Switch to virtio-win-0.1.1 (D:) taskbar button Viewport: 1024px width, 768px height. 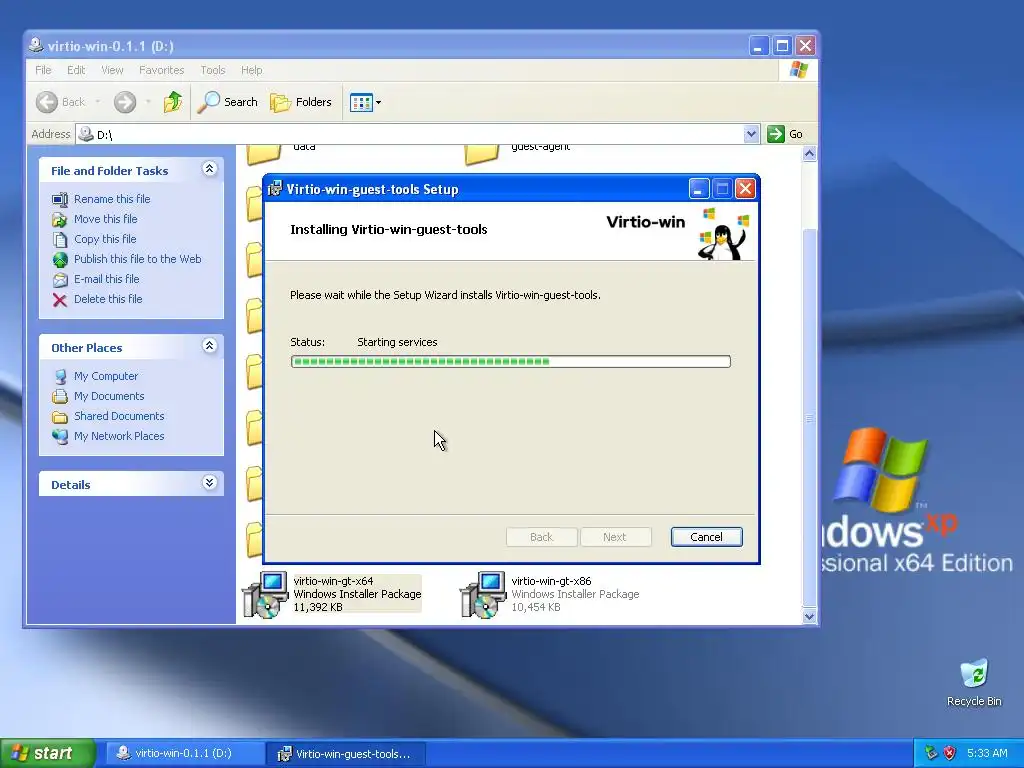coord(184,754)
